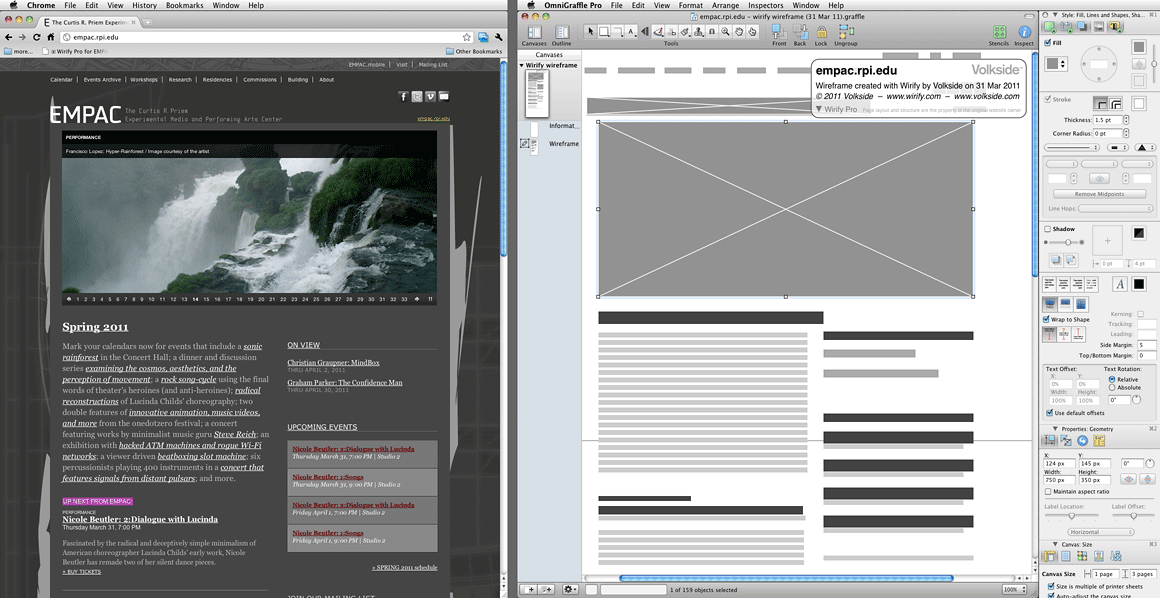The height and width of the screenshot is (598, 1160).
Task: Open the Canvas Grid inspector tab
Action: coord(1065,557)
